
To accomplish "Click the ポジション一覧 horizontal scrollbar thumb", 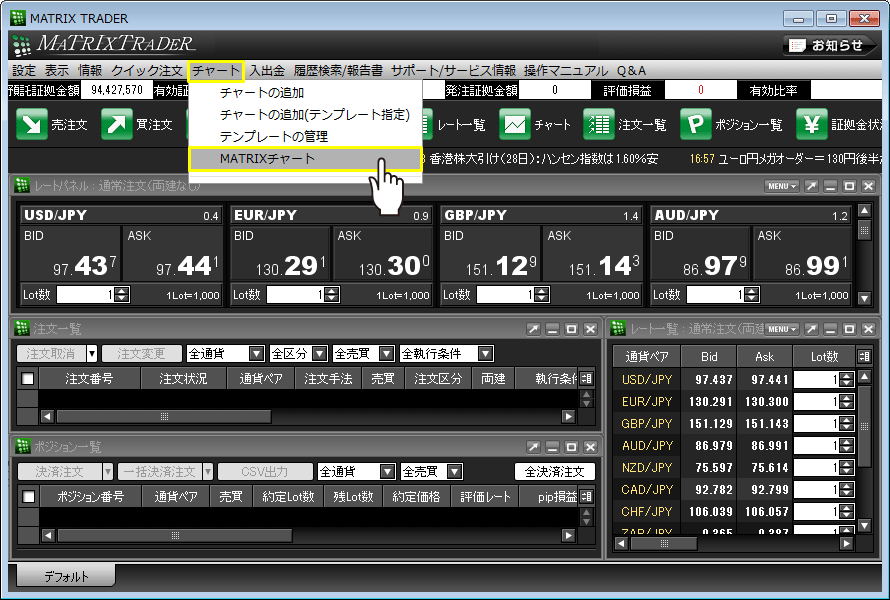I will pos(175,535).
